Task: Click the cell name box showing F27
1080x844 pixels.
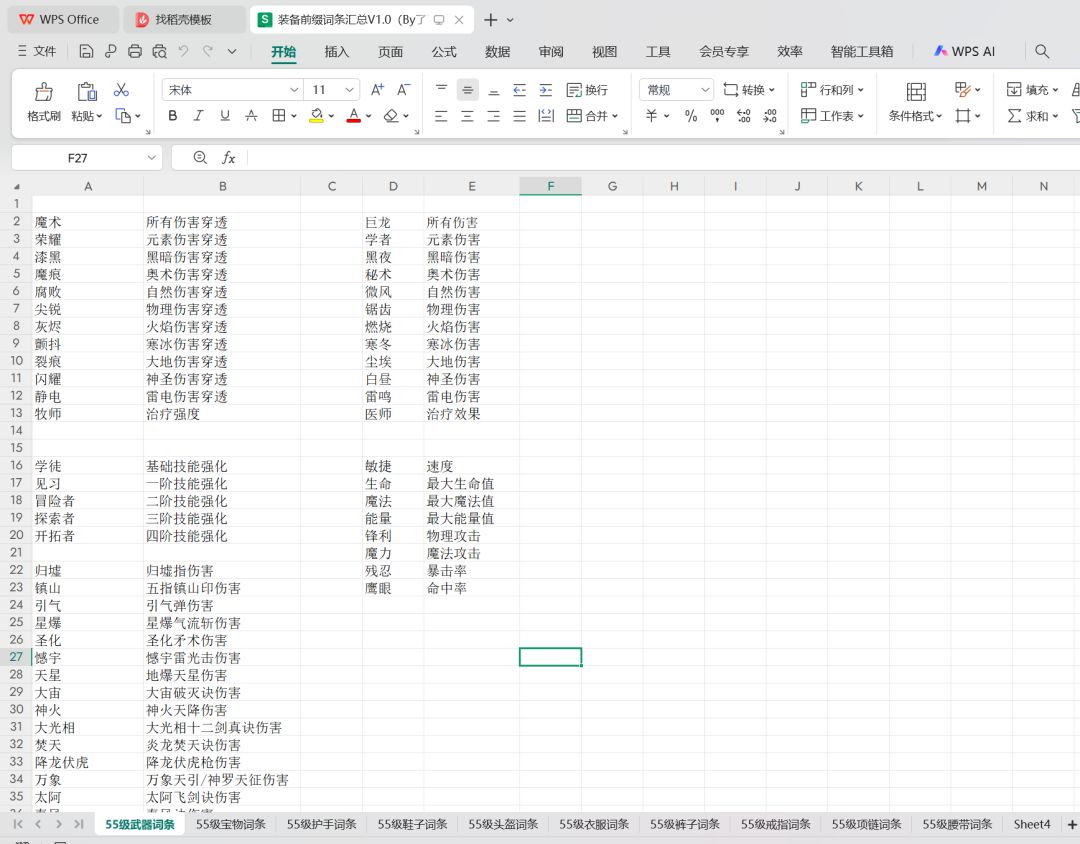Action: 78,158
